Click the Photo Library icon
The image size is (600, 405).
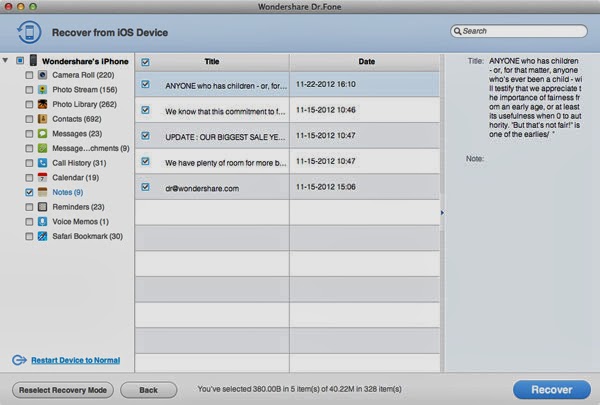(x=42, y=104)
